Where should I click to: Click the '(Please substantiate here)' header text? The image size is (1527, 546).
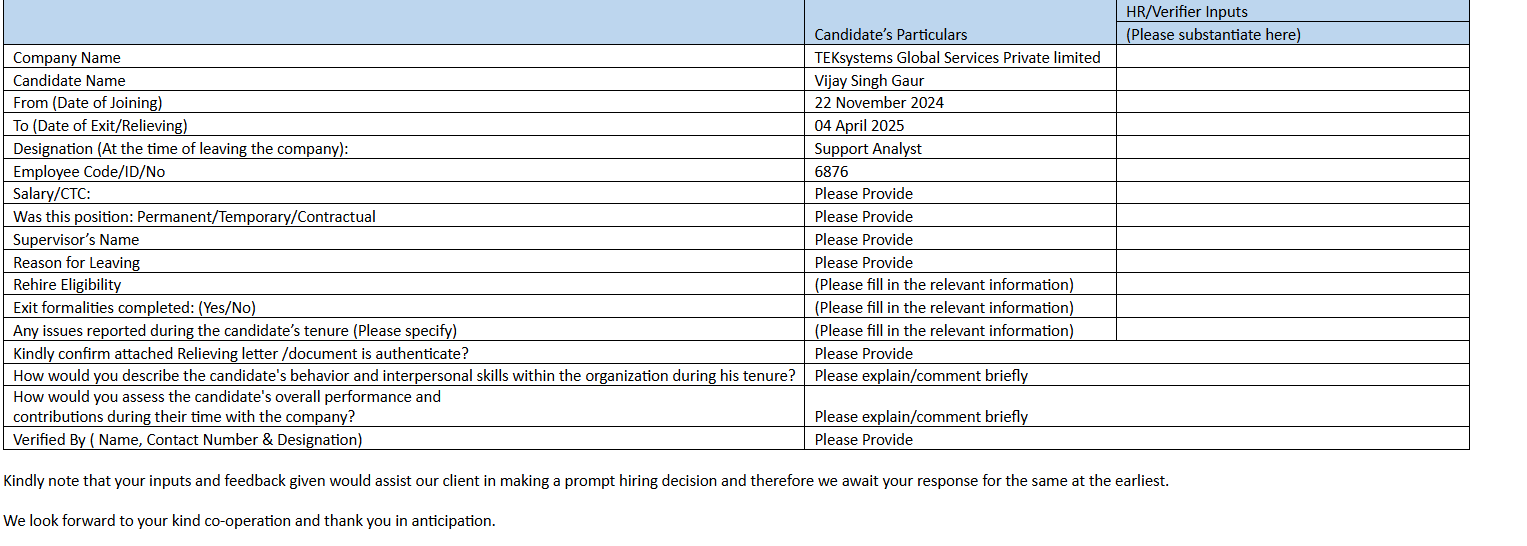(x=1213, y=35)
